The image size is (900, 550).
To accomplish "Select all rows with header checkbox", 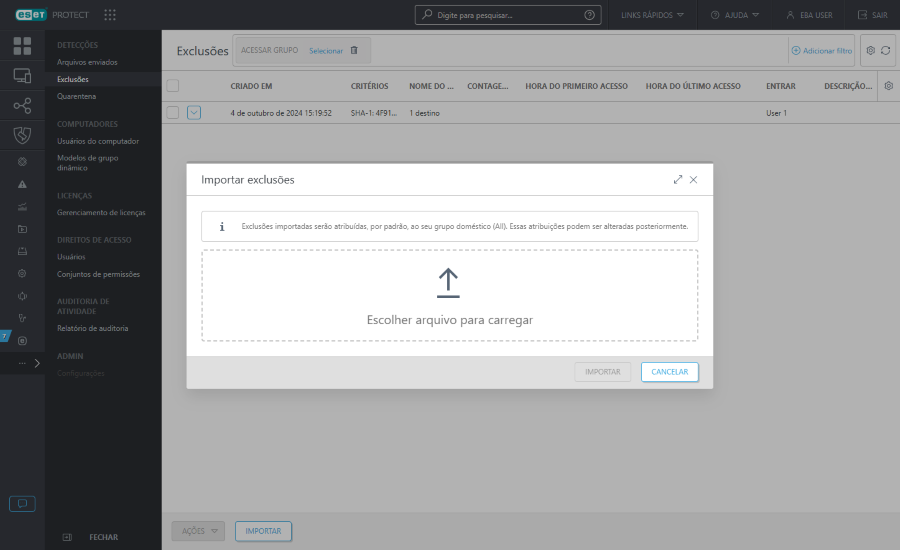I will click(172, 86).
